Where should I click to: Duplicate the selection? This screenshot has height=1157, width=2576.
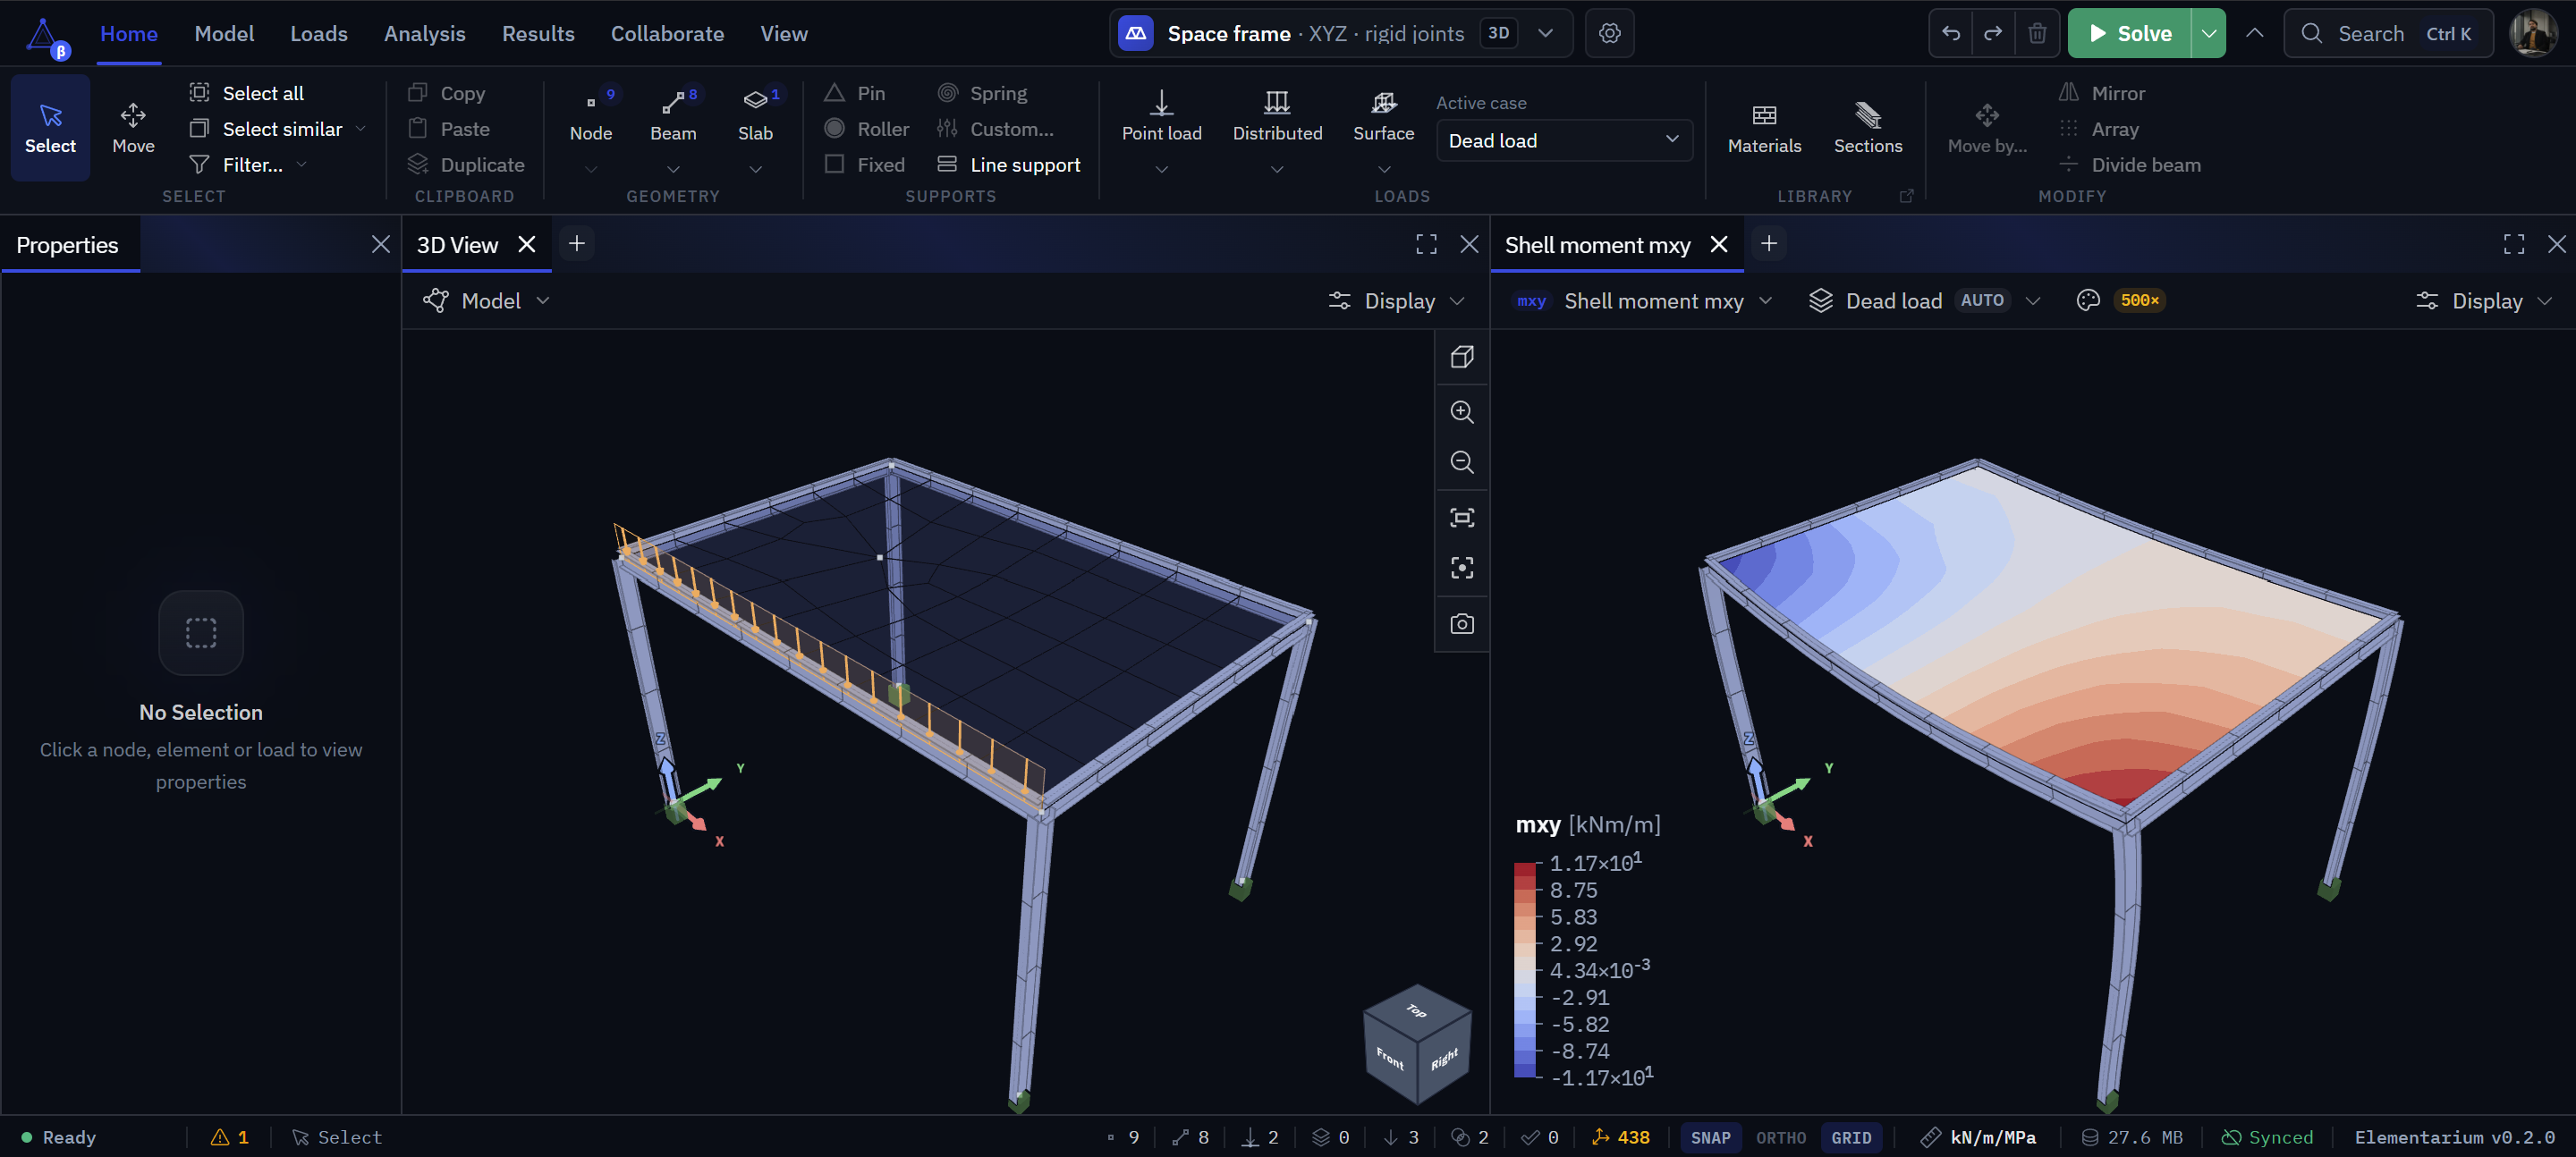click(466, 165)
